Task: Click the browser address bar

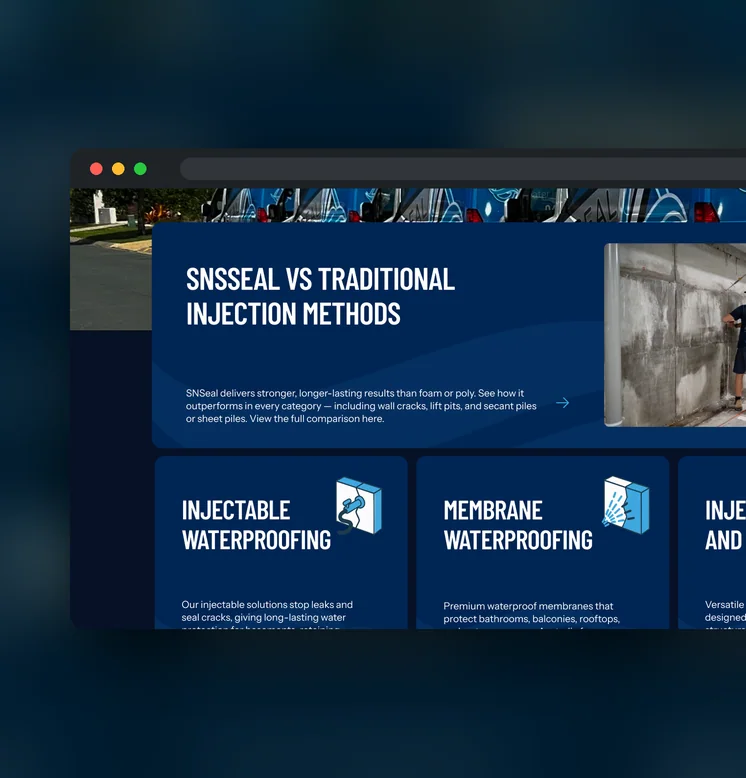Action: pos(463,169)
